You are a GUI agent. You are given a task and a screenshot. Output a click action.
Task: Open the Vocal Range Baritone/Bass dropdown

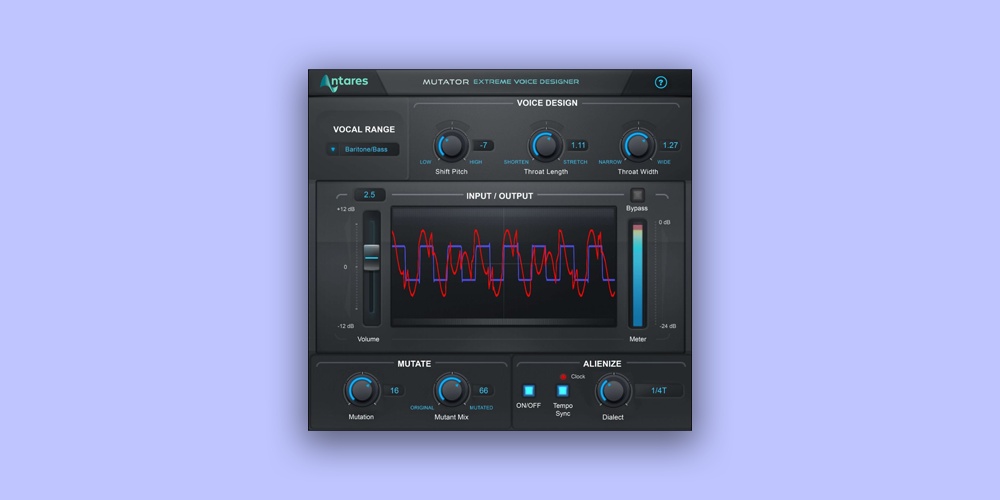click(364, 150)
